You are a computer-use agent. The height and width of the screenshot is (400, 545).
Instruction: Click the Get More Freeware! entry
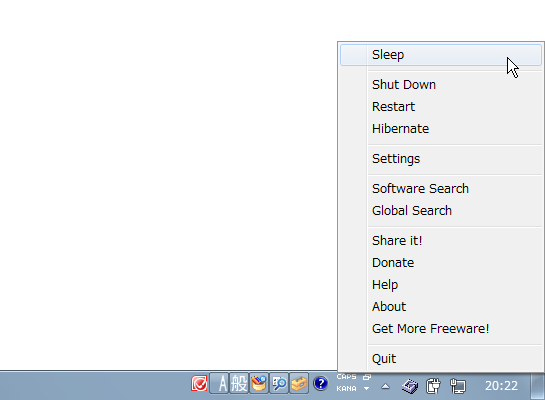point(430,329)
